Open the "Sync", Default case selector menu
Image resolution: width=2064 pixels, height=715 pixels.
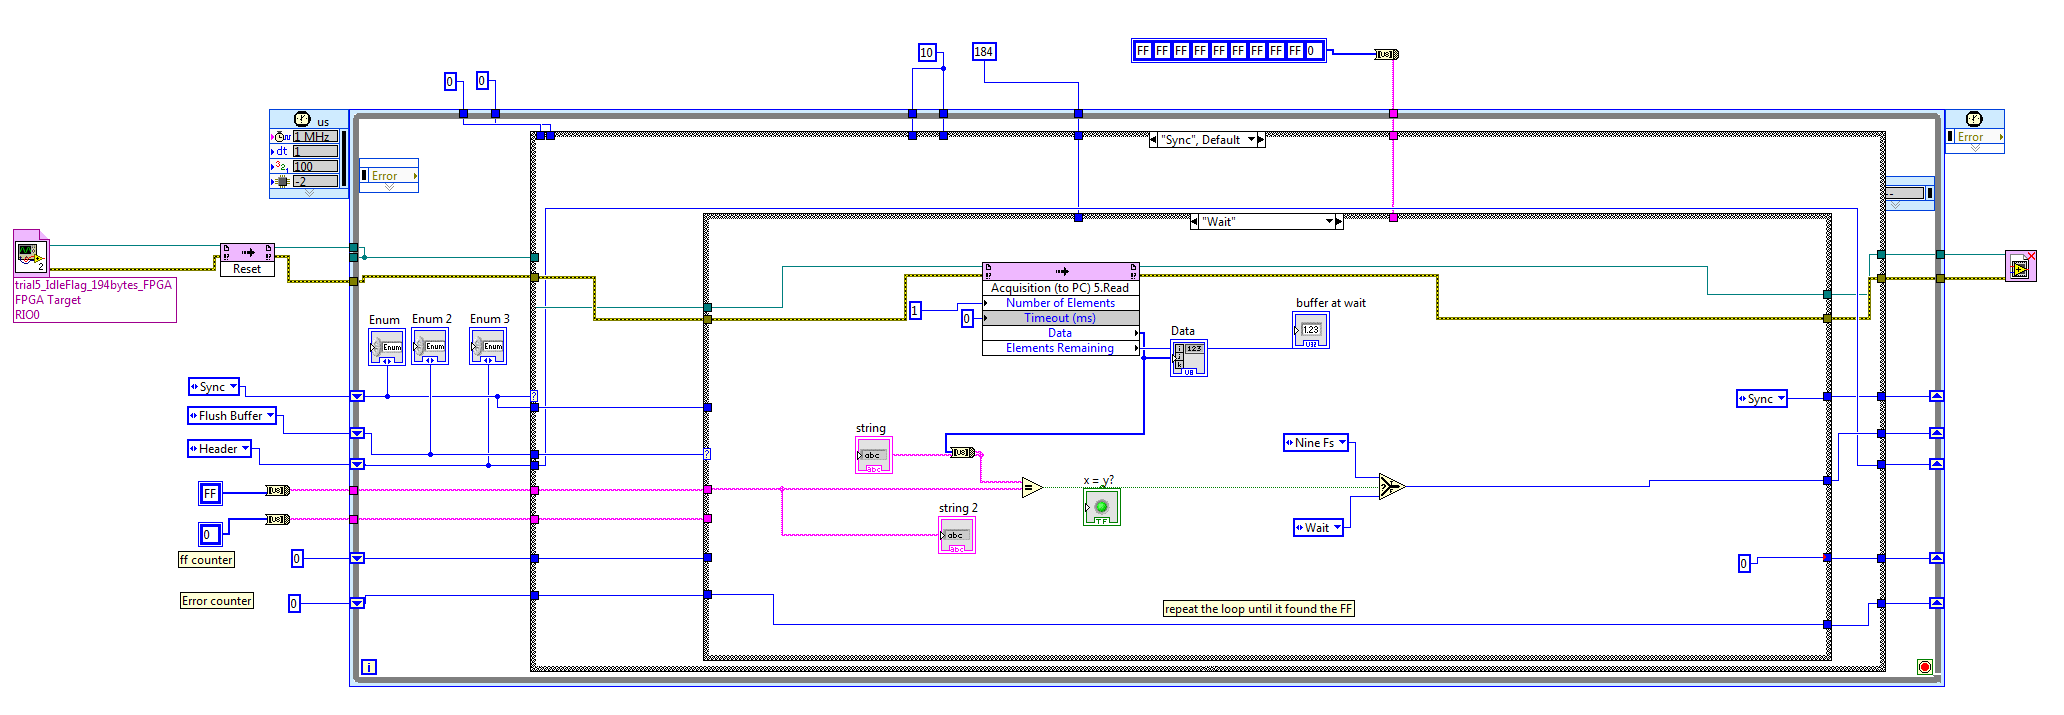pyautogui.click(x=1250, y=140)
